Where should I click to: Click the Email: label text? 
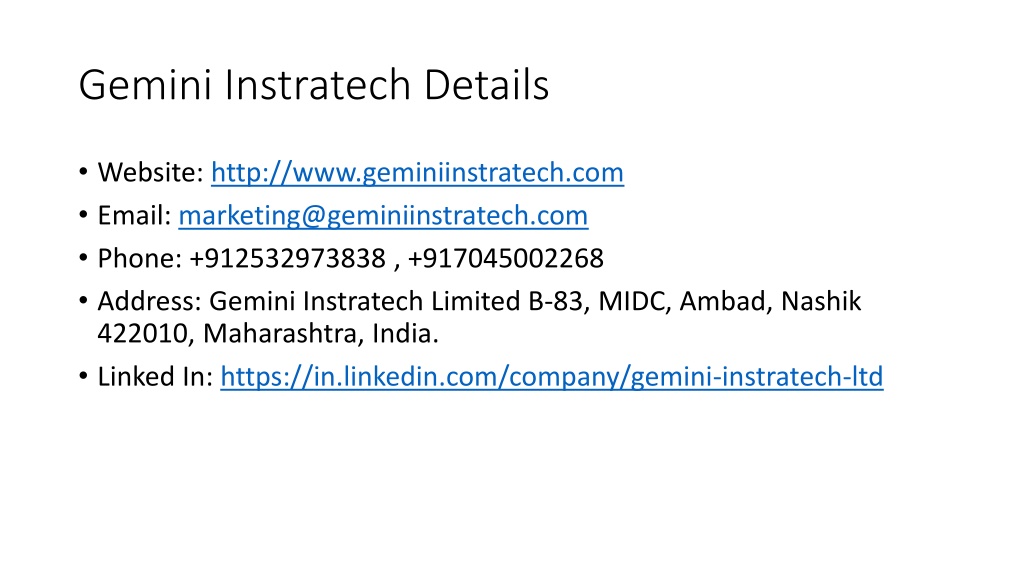(135, 216)
